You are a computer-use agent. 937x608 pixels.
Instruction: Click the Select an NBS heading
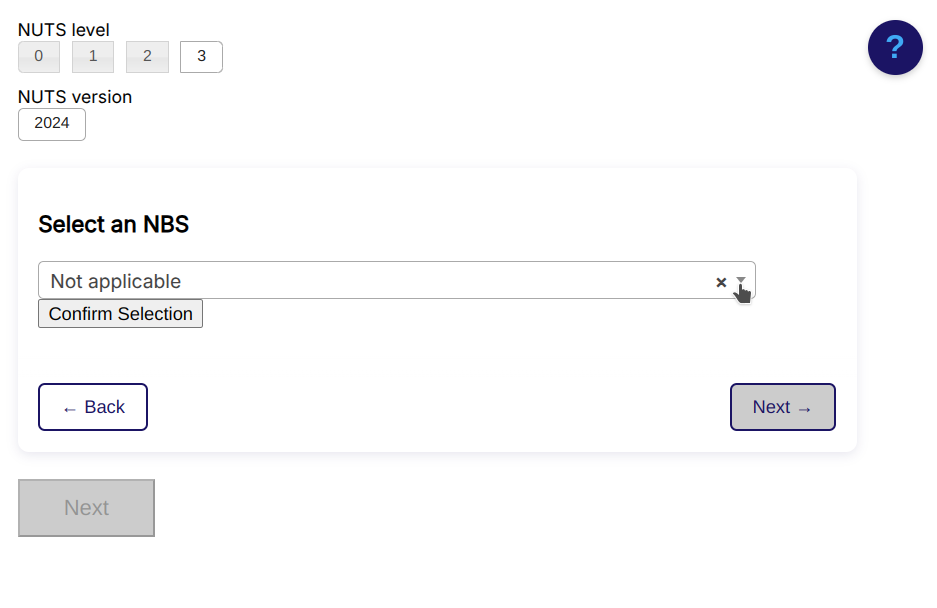113,224
